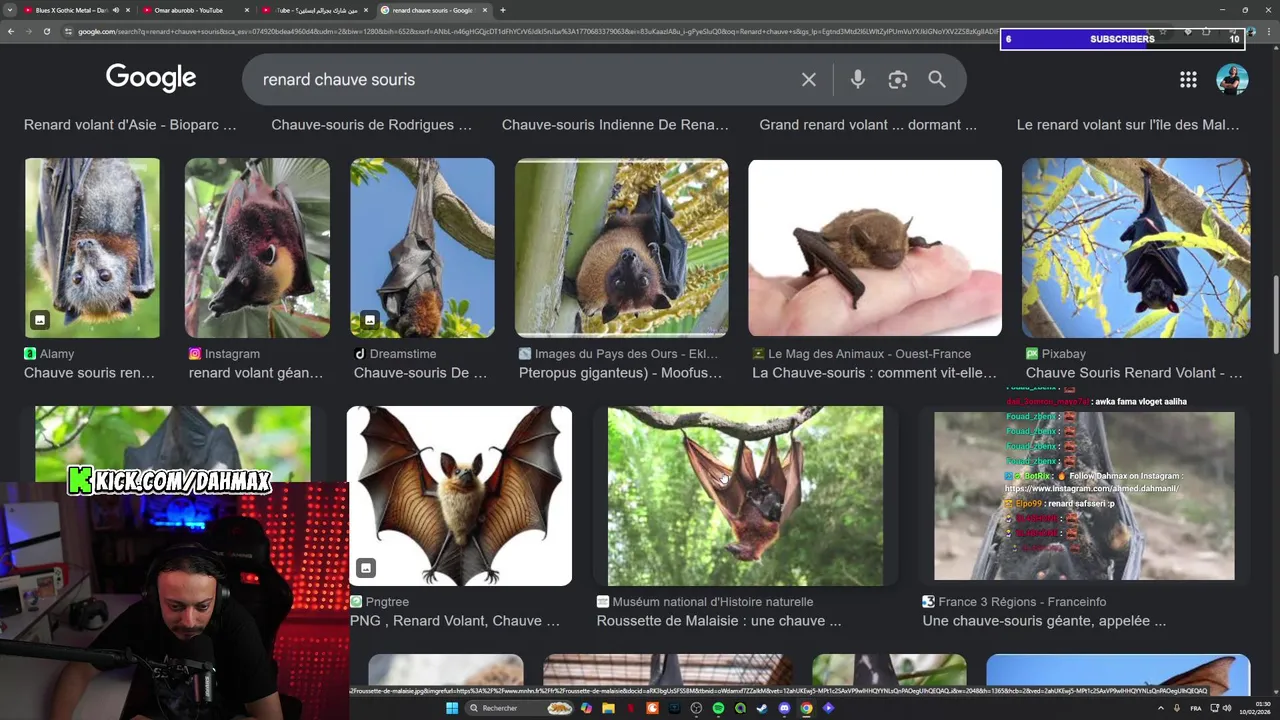The image size is (1280, 720).
Task: Click 'La Chauve-souris : comment vit-elle...' caption
Action: tap(874, 373)
